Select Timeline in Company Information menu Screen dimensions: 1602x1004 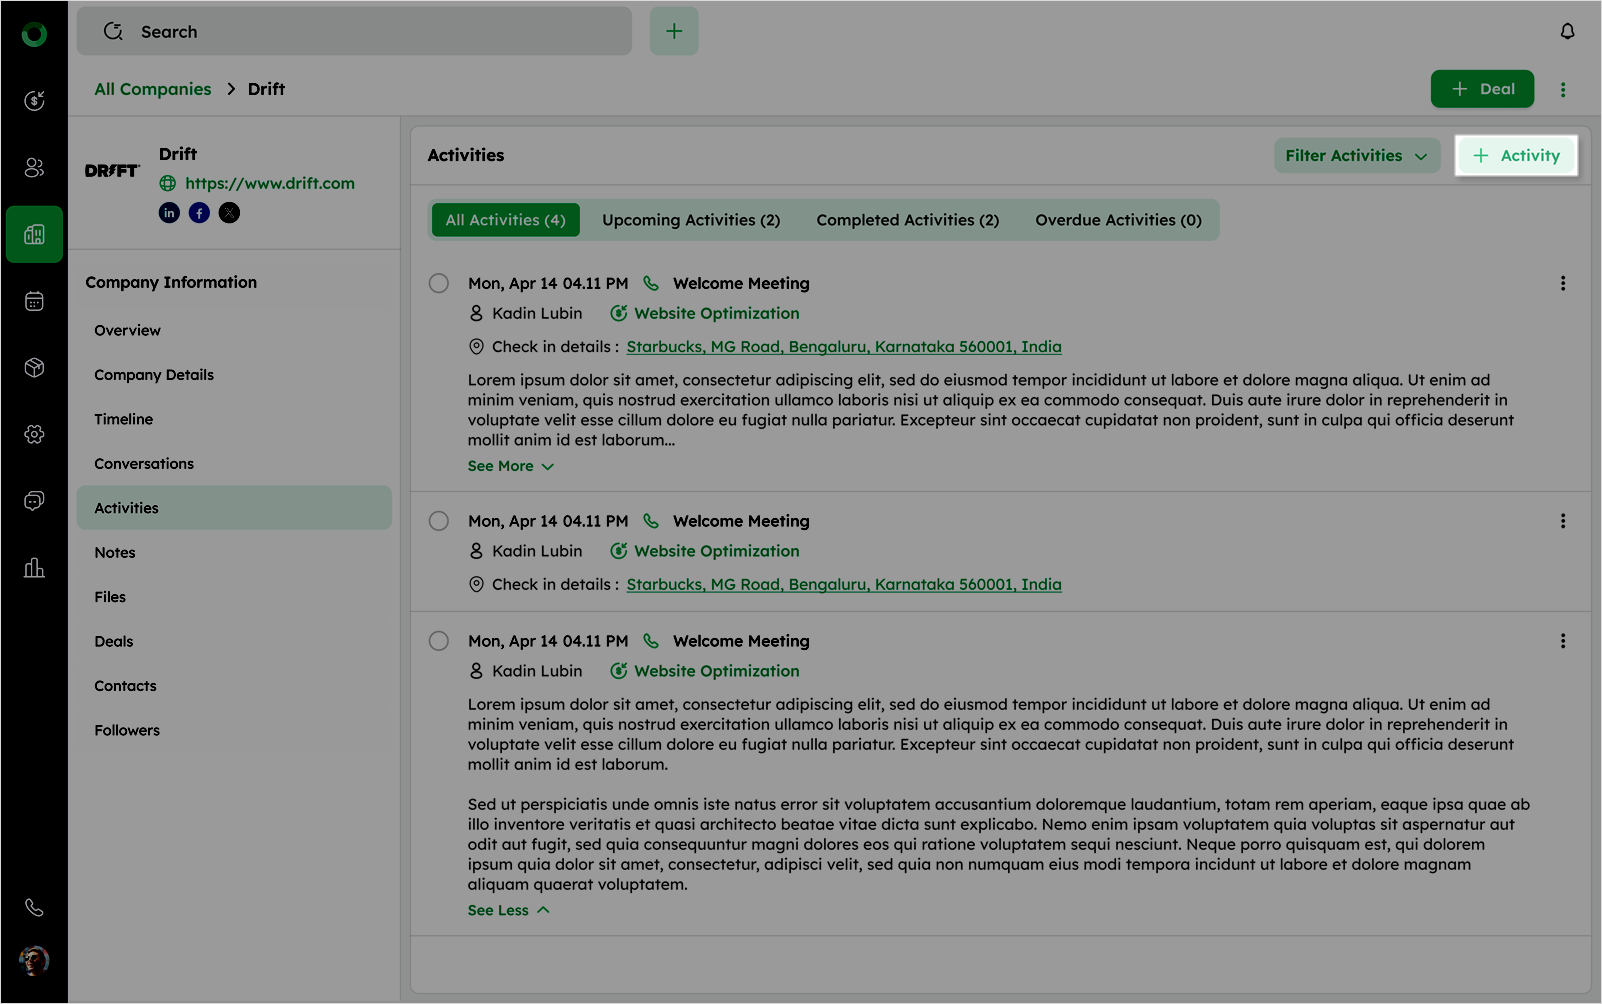coord(124,419)
